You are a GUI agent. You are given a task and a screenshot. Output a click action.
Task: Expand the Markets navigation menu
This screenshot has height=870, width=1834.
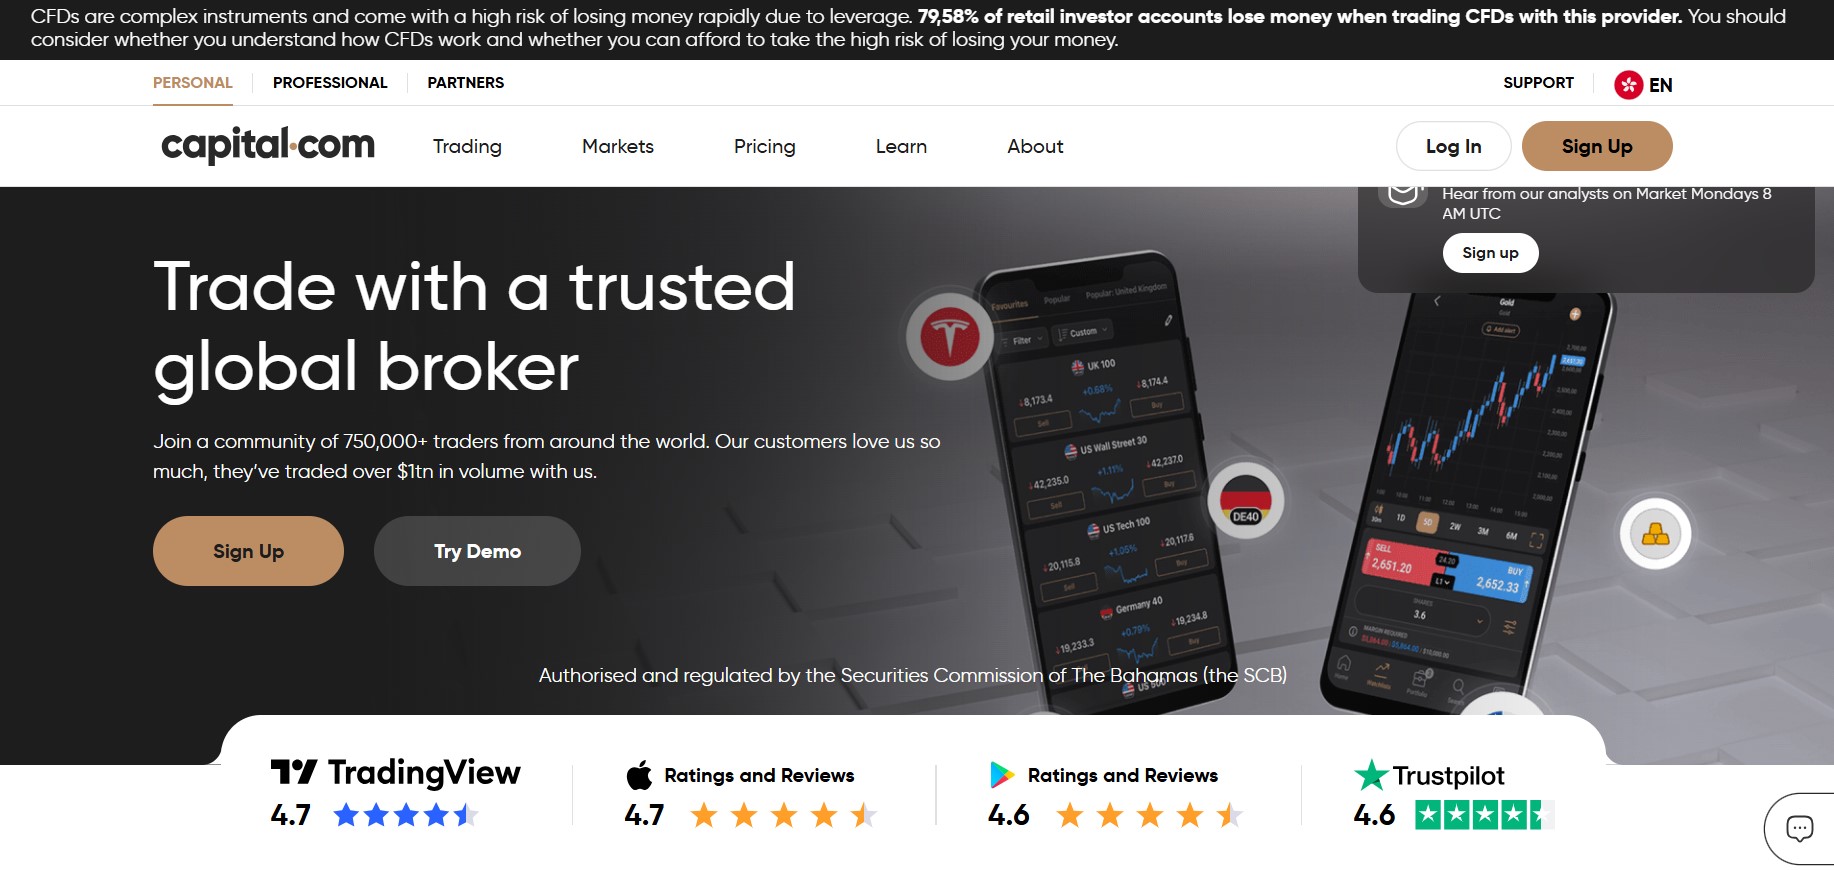coord(618,146)
